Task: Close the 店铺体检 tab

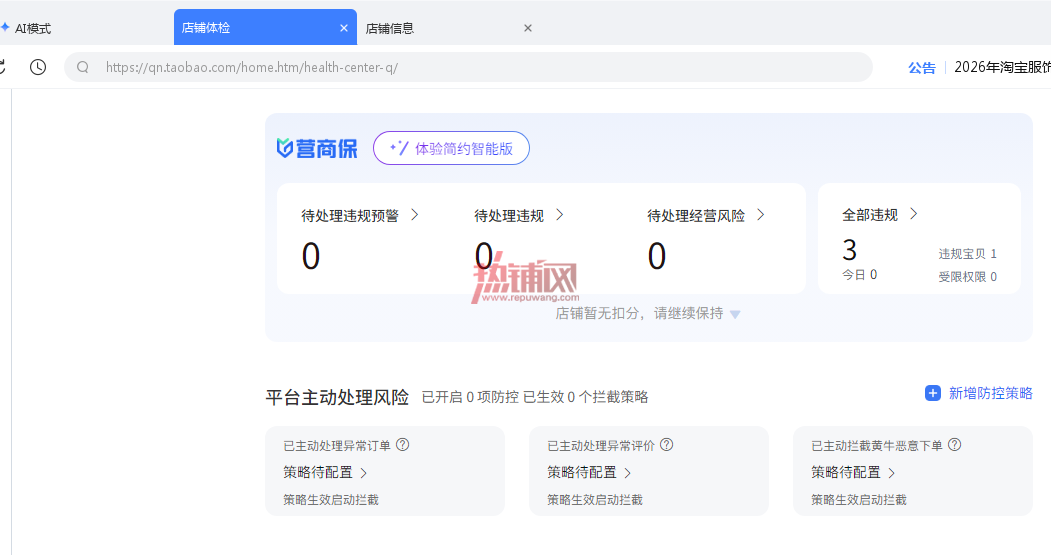Action: pyautogui.click(x=344, y=28)
